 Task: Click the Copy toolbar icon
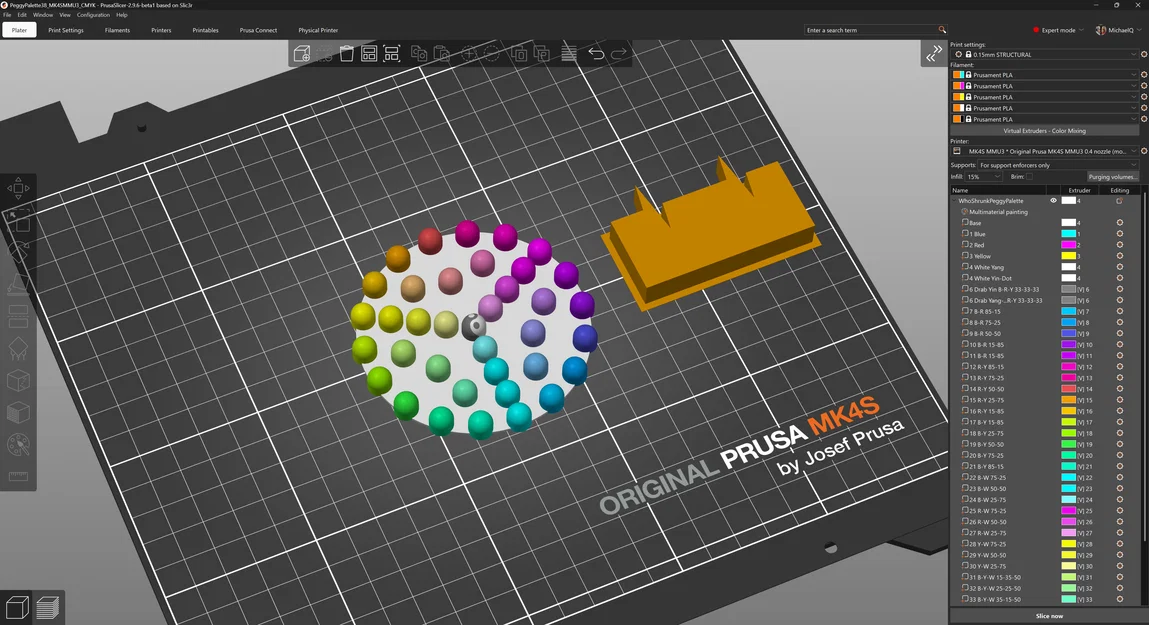[x=418, y=53]
